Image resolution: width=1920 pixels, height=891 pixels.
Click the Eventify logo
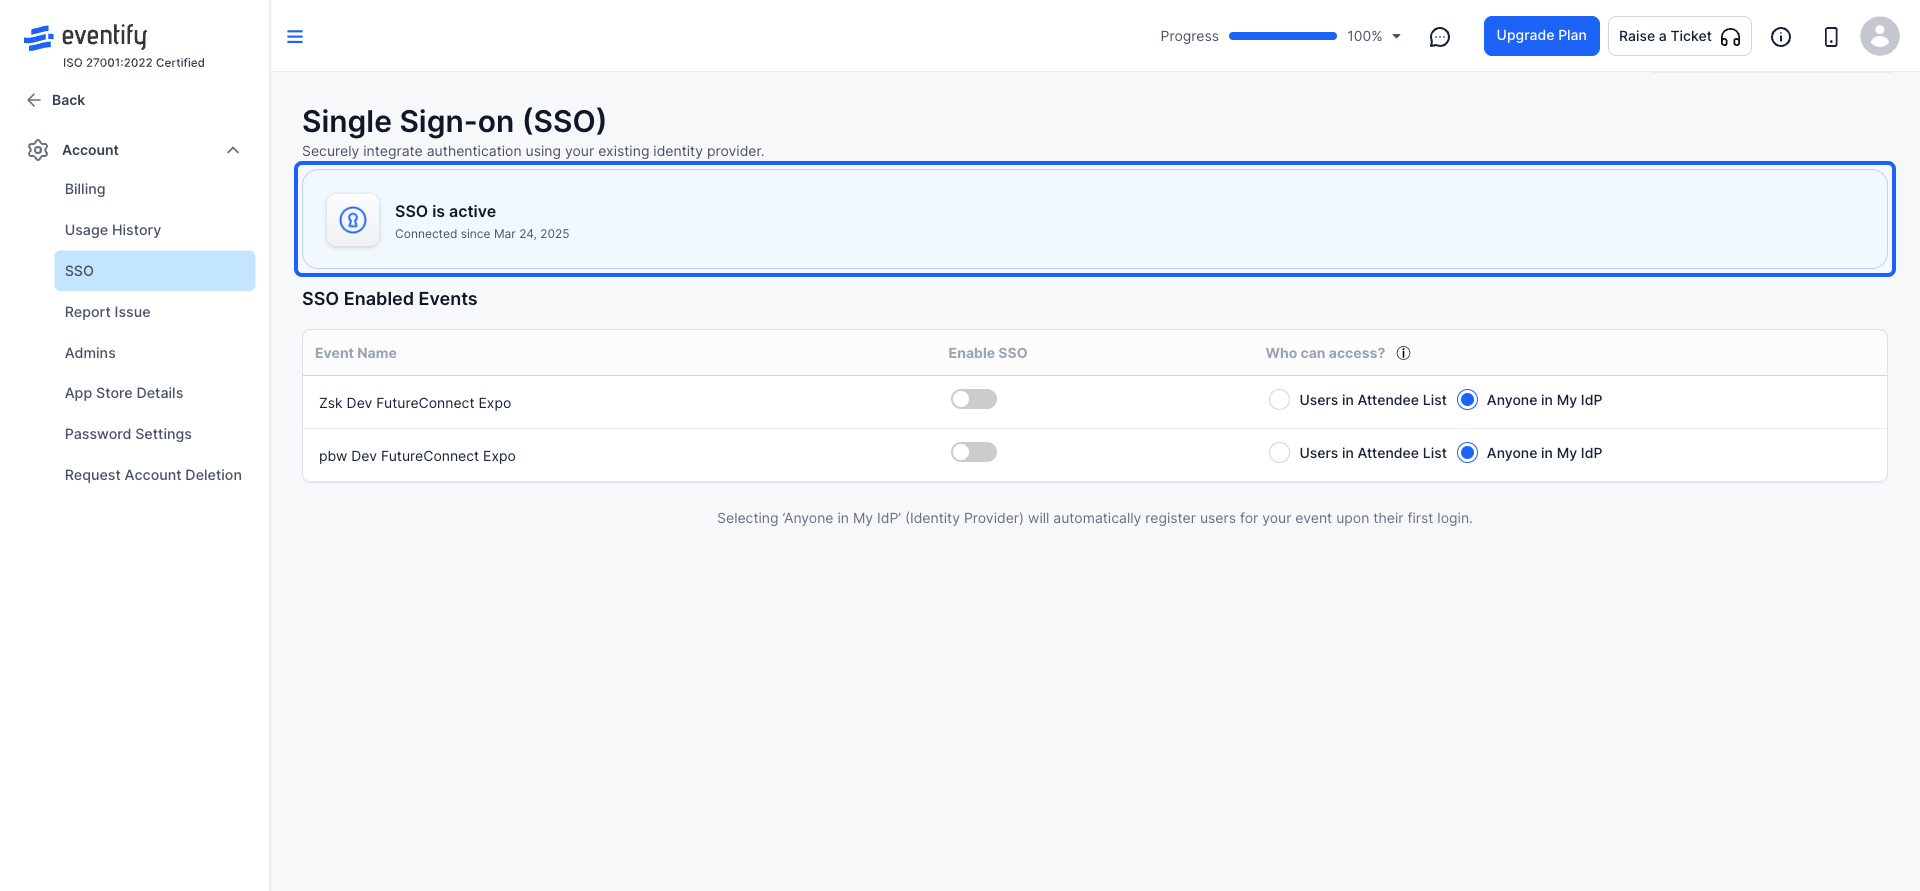pos(86,37)
